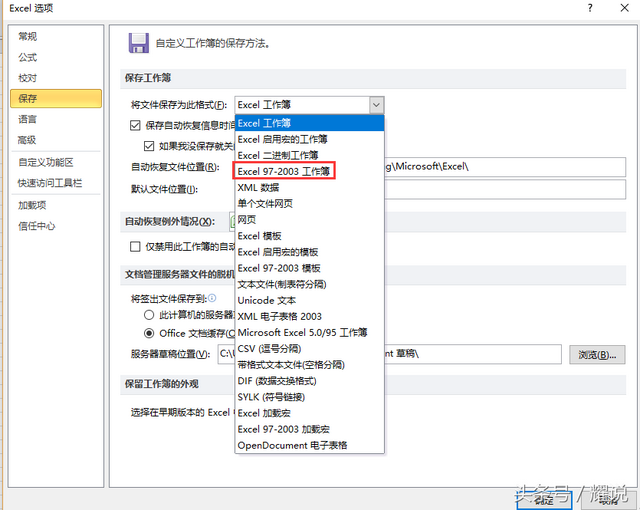Choose CSV (逗号分隔) format
640x510 pixels.
pyautogui.click(x=309, y=349)
